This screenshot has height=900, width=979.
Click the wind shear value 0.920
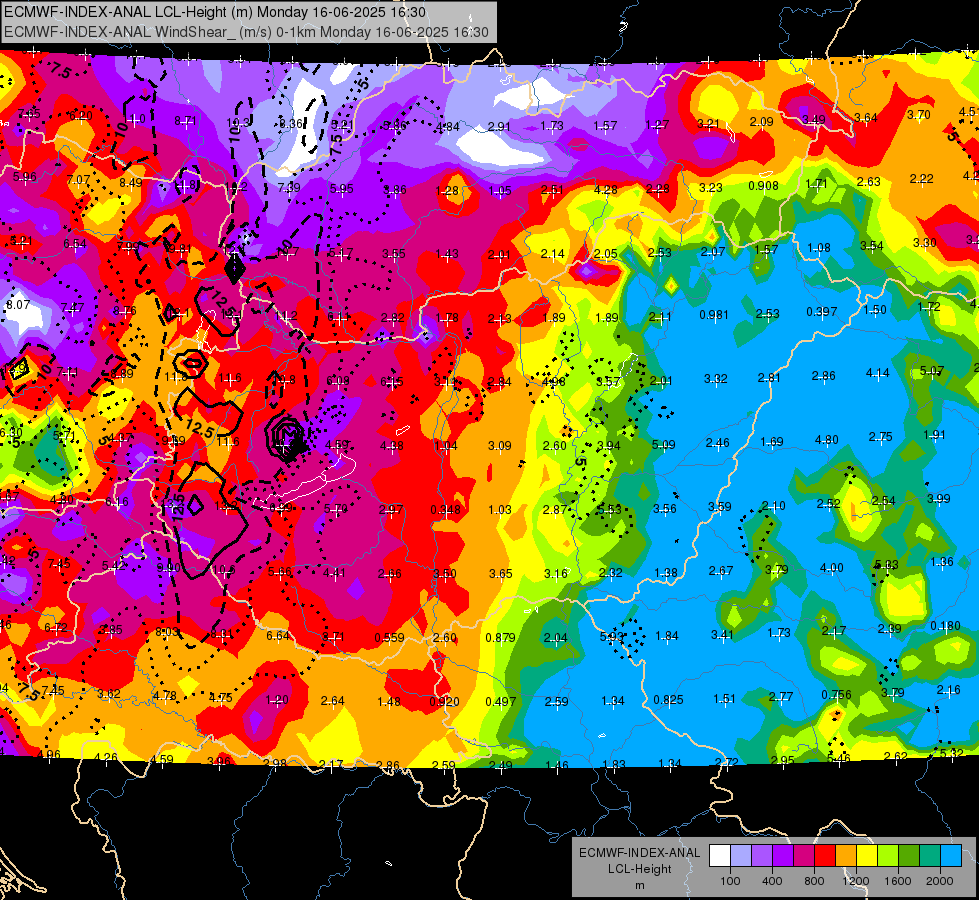coord(445,701)
